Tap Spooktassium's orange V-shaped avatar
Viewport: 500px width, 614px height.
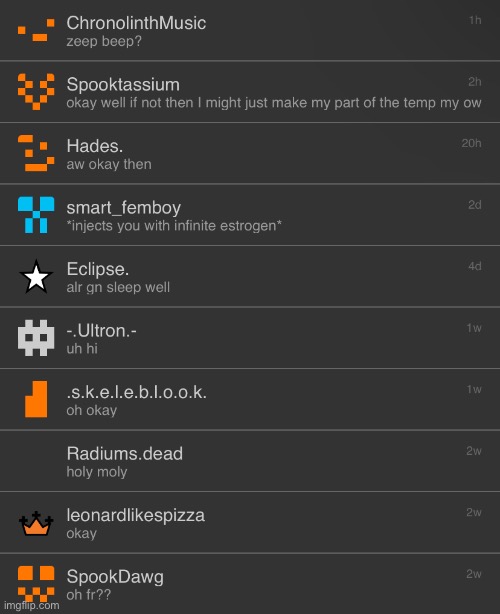(36, 92)
